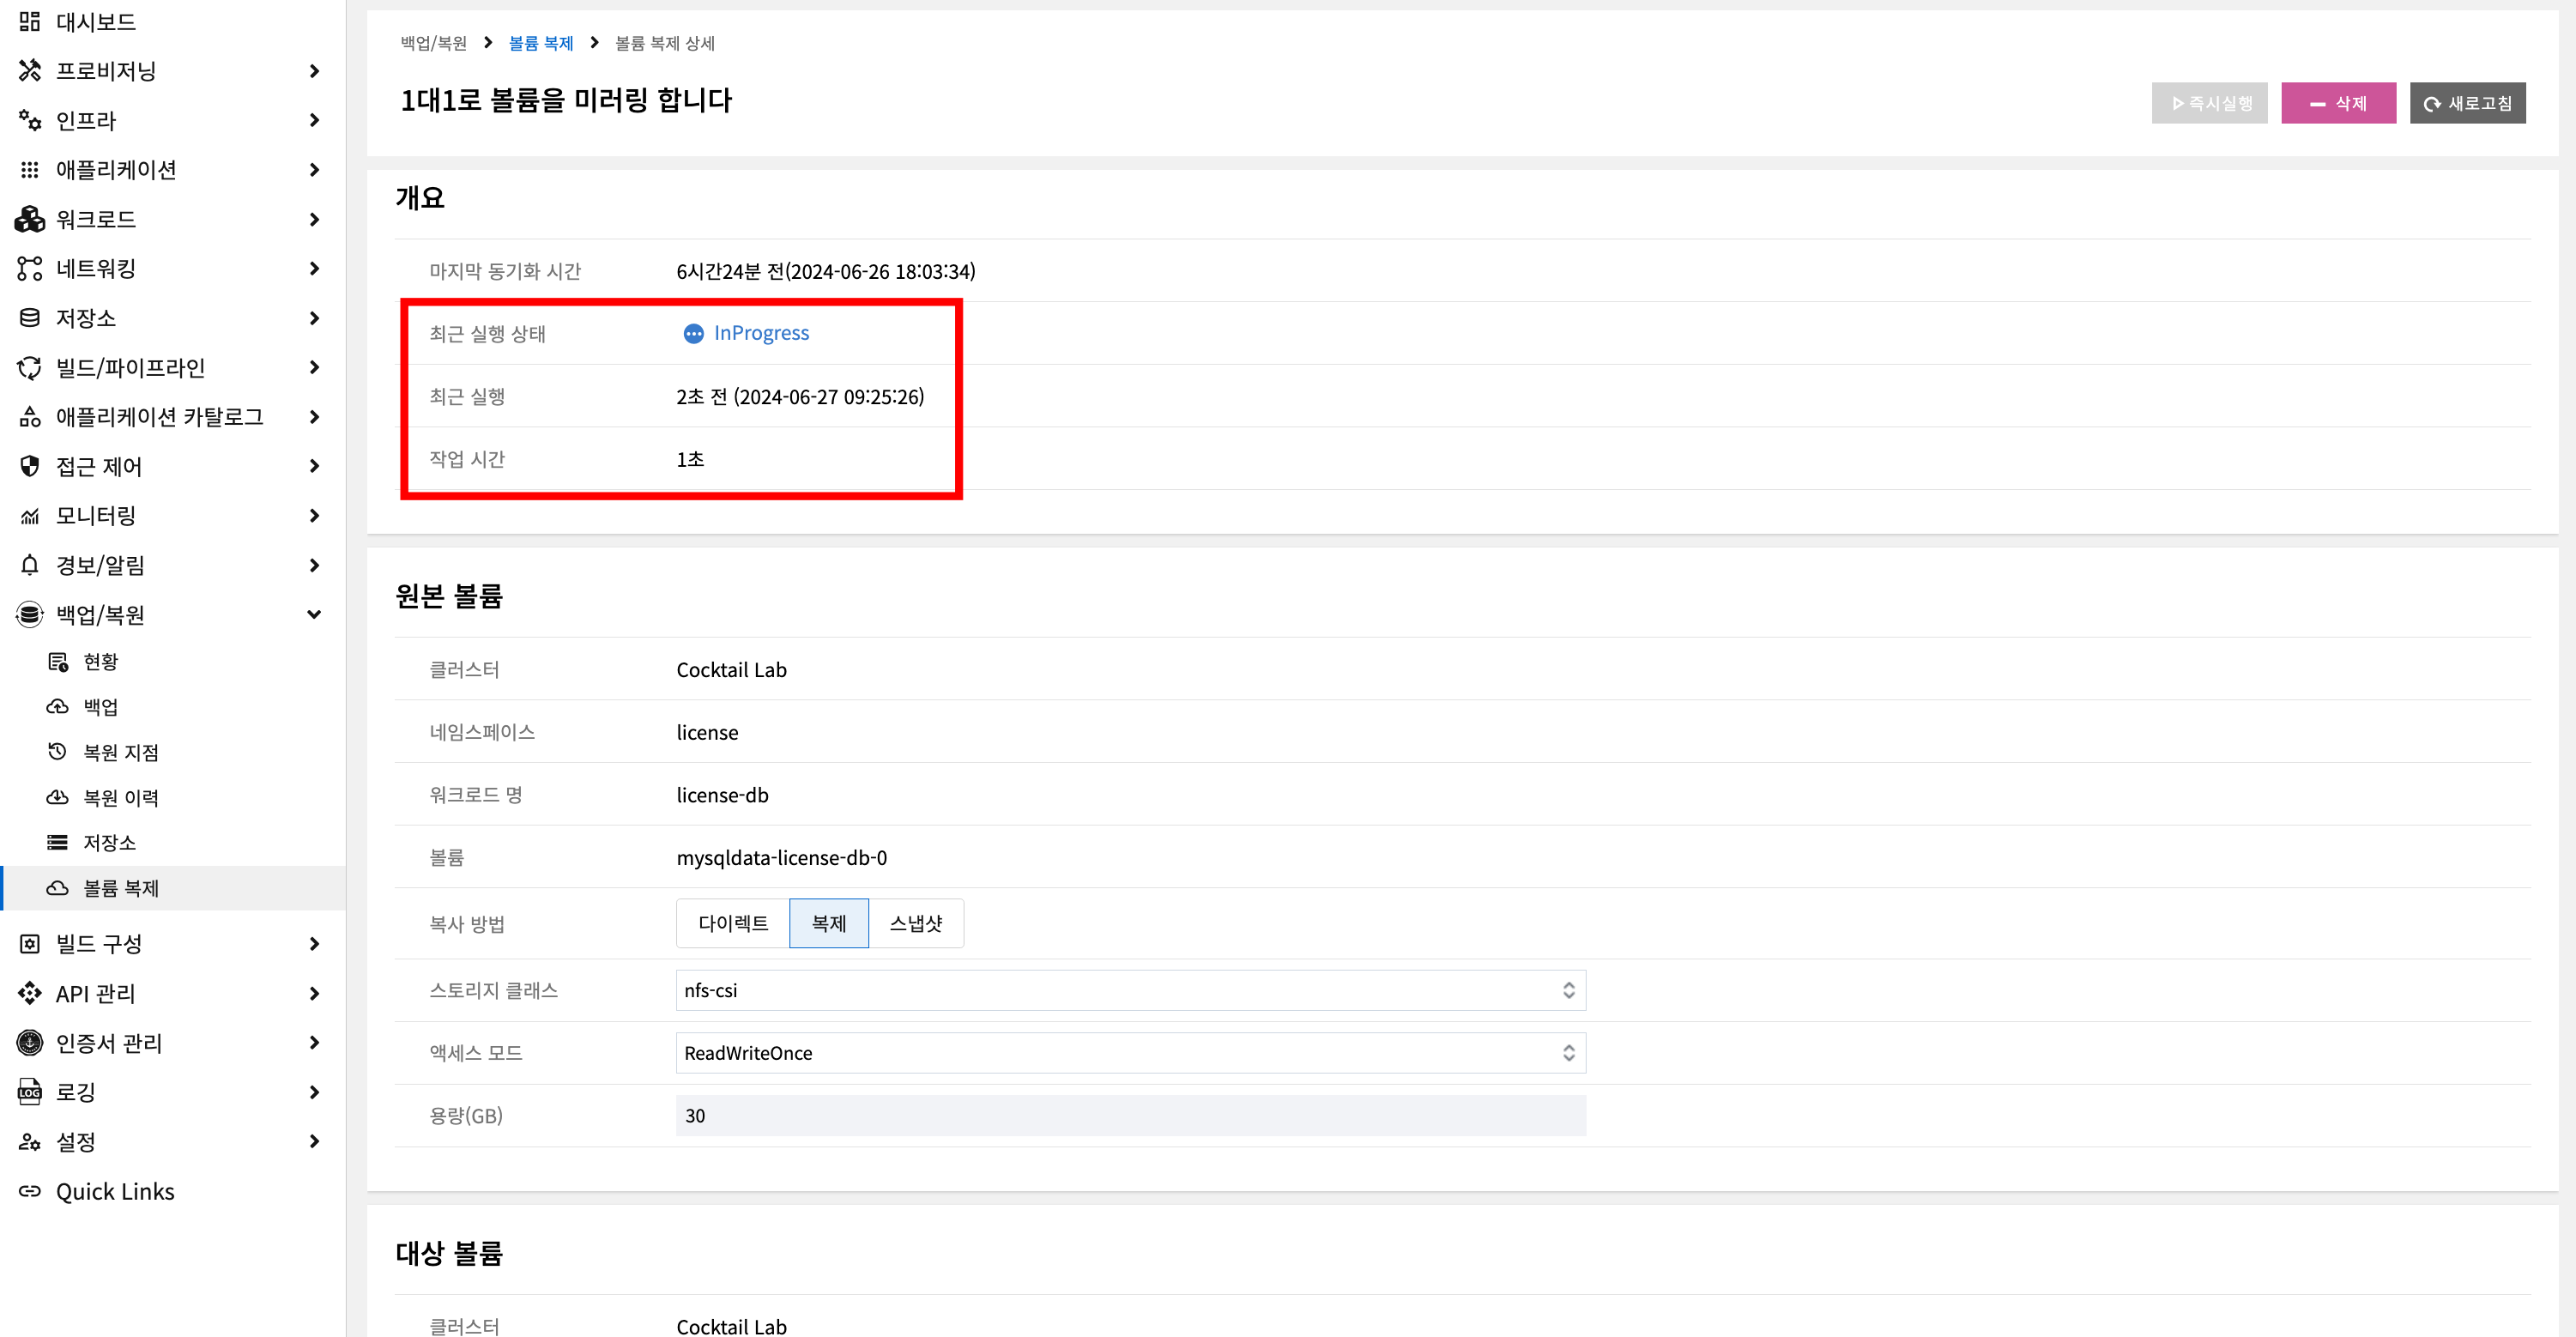Image resolution: width=2576 pixels, height=1337 pixels.
Task: Select 다이렉트 copy method
Action: click(x=733, y=923)
